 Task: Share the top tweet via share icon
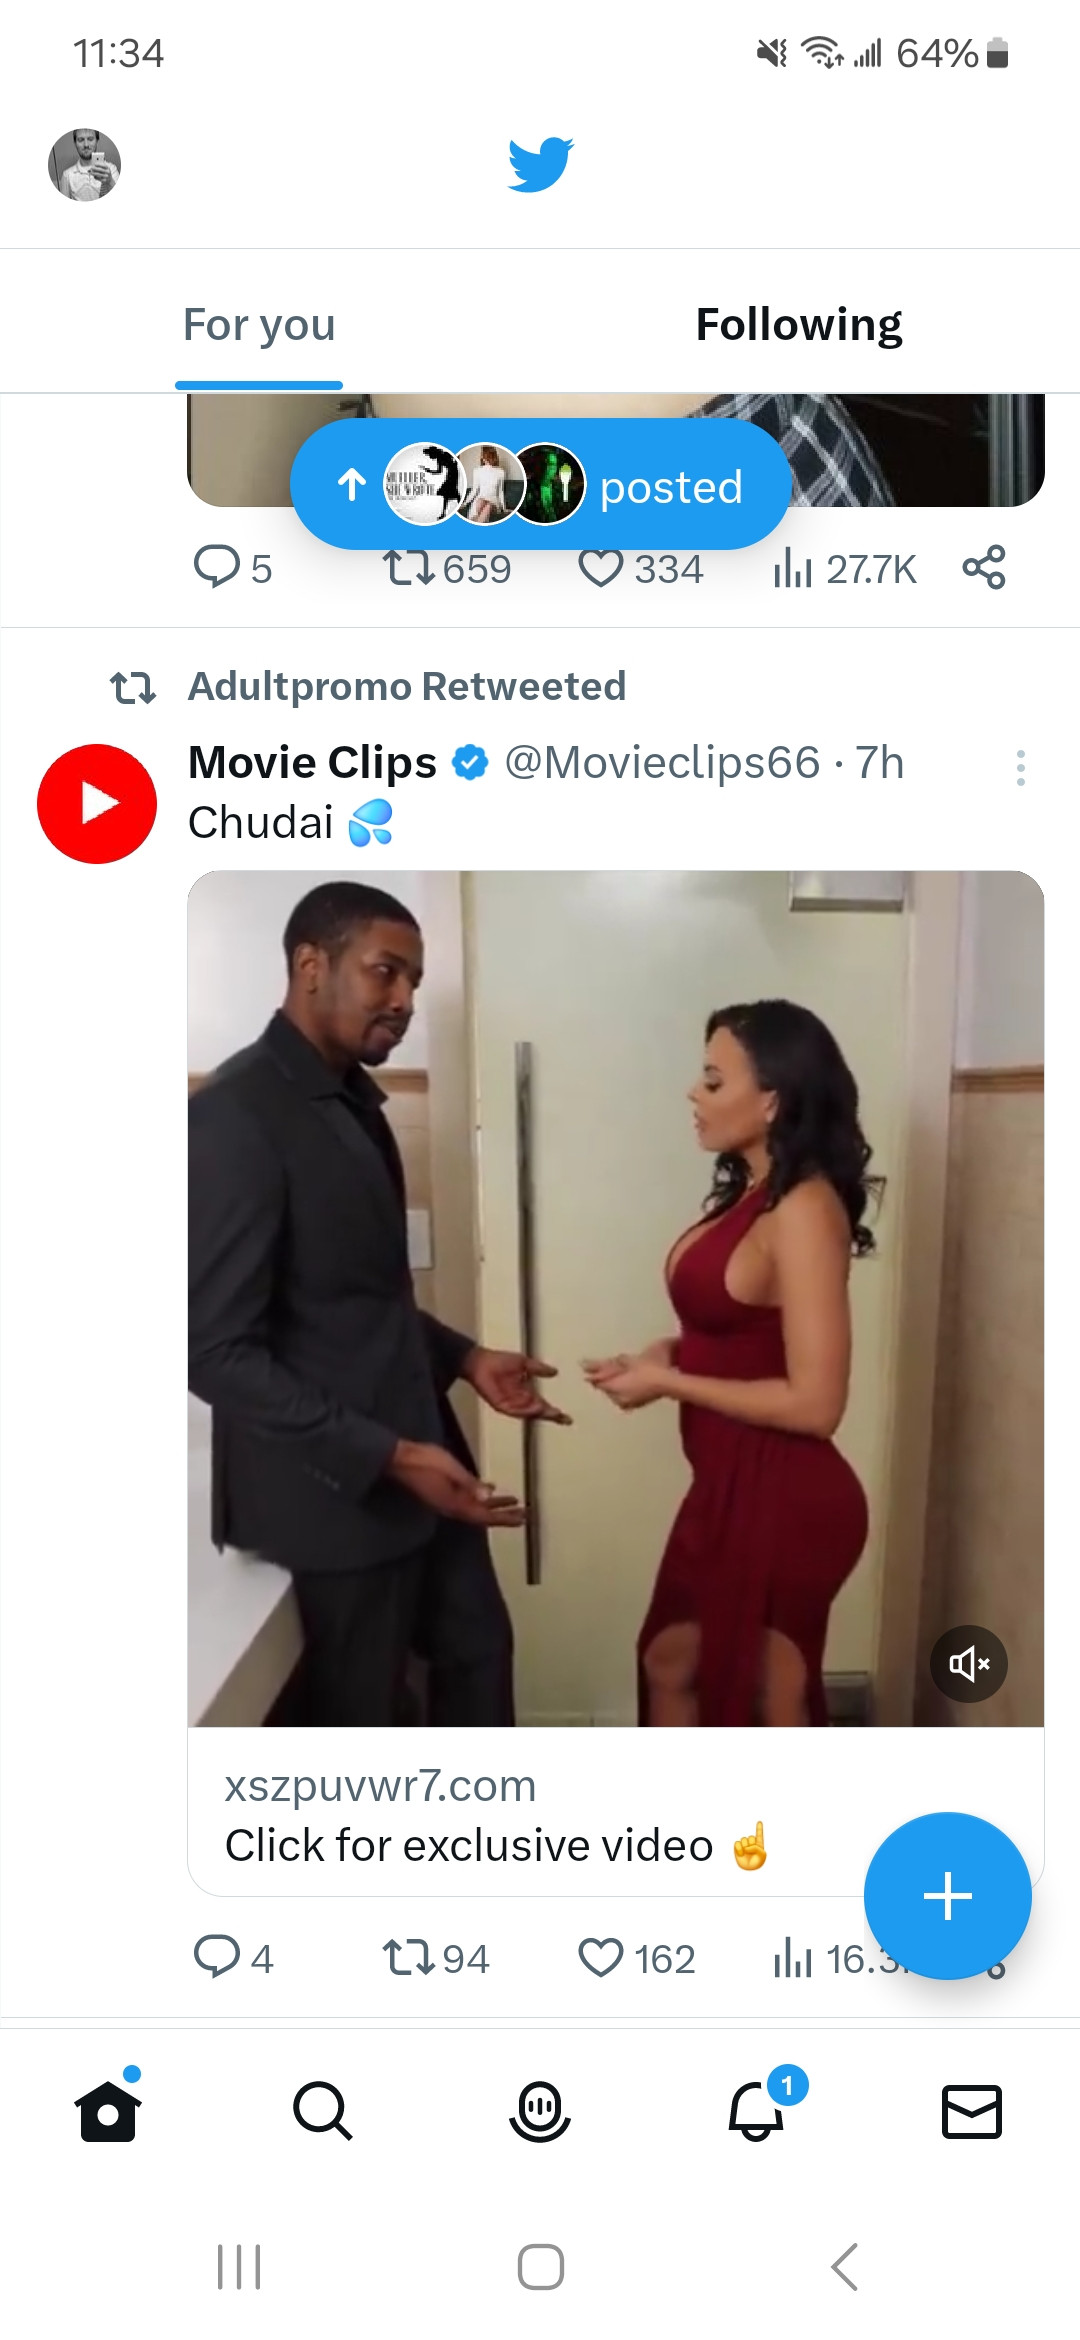[984, 567]
